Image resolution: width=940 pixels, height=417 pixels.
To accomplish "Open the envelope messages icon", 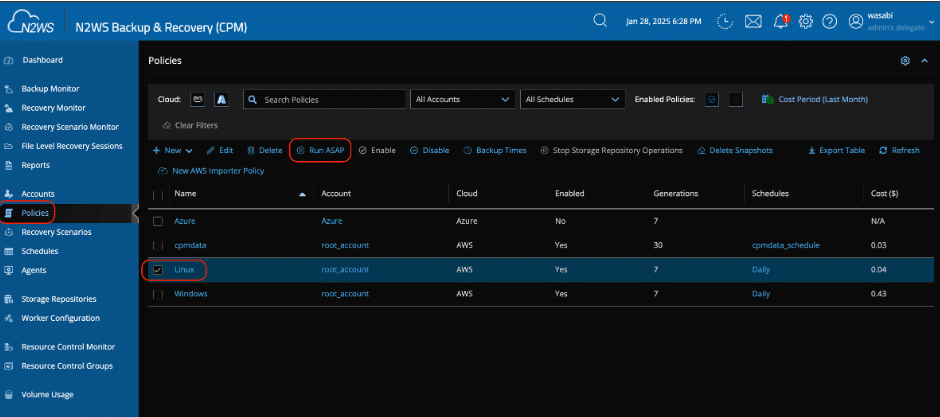I will click(x=753, y=22).
